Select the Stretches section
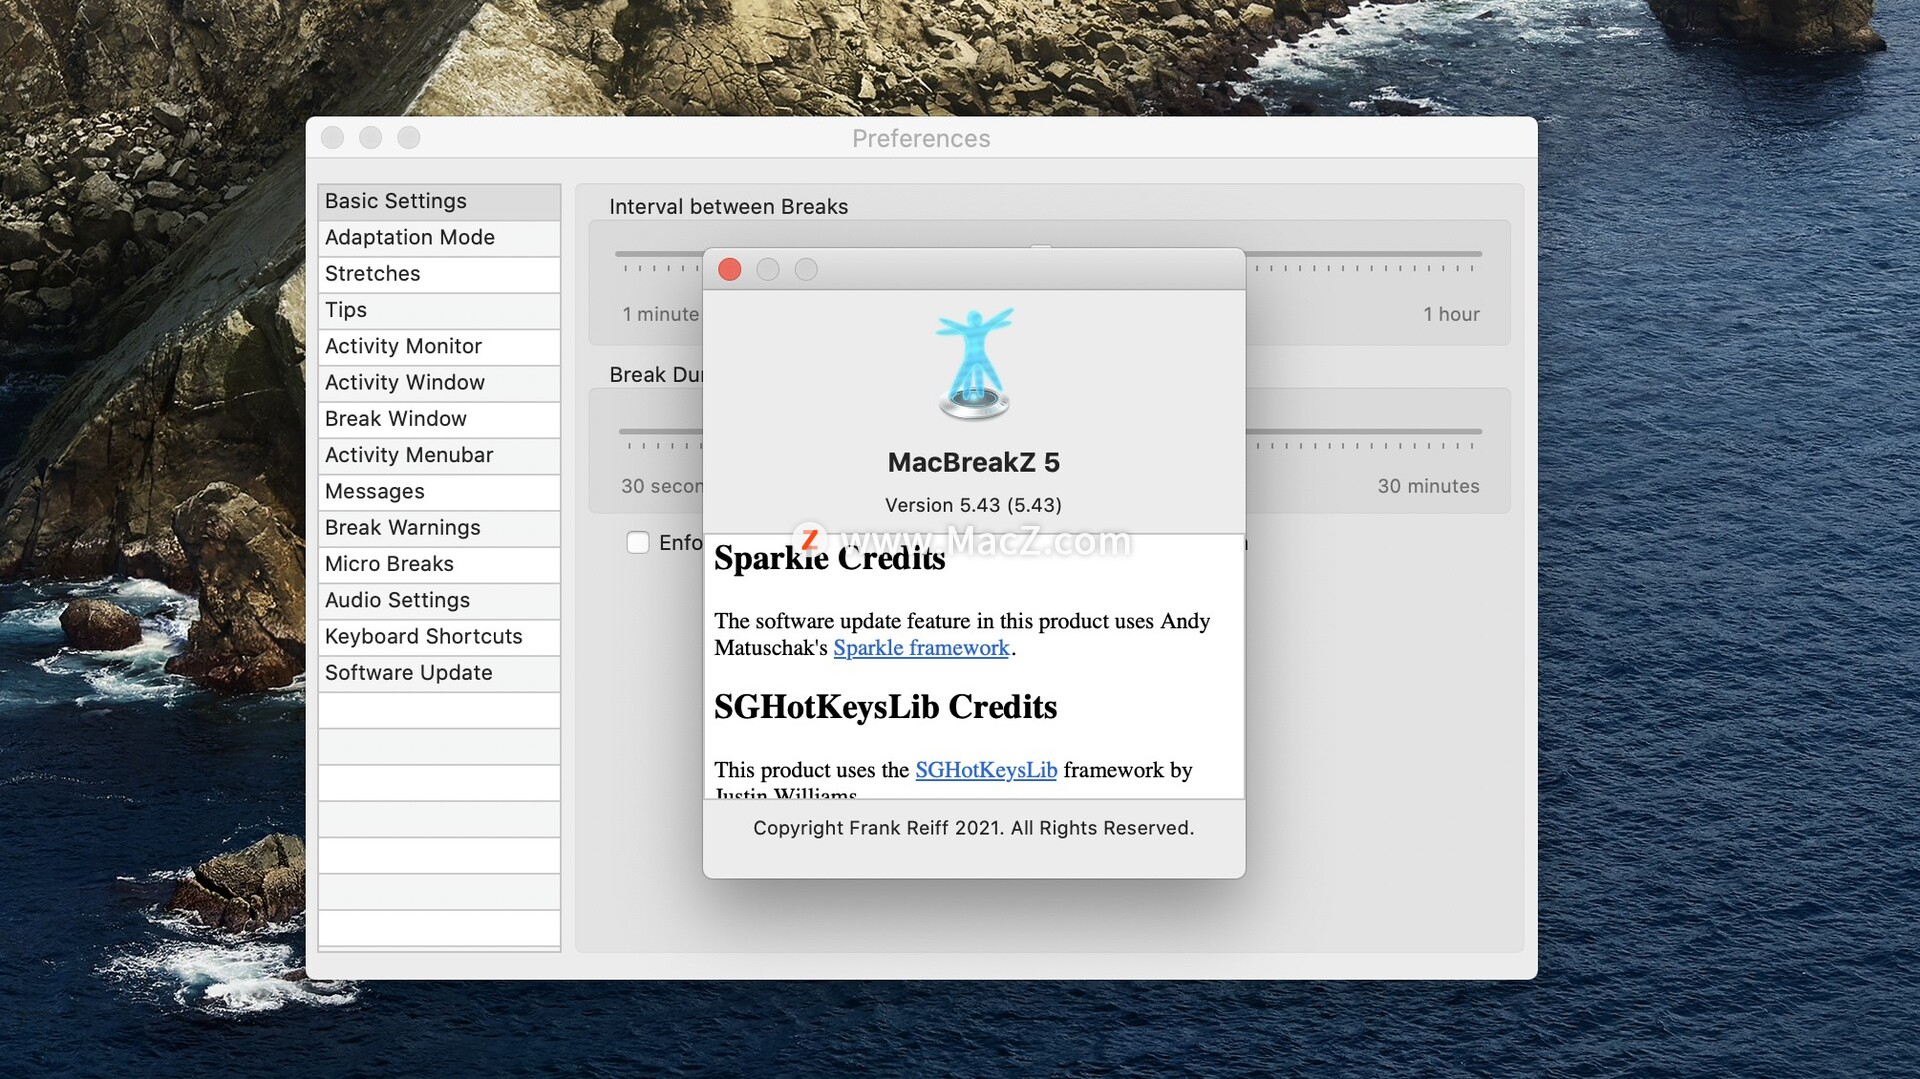 [439, 274]
